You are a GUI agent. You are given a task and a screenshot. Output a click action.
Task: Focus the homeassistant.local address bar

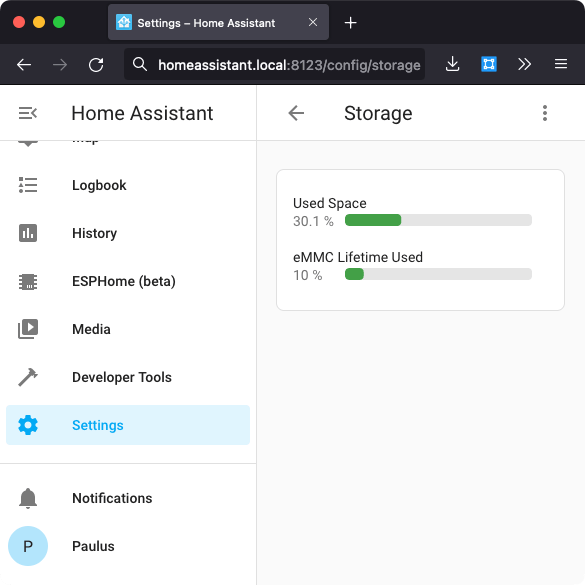pos(275,64)
